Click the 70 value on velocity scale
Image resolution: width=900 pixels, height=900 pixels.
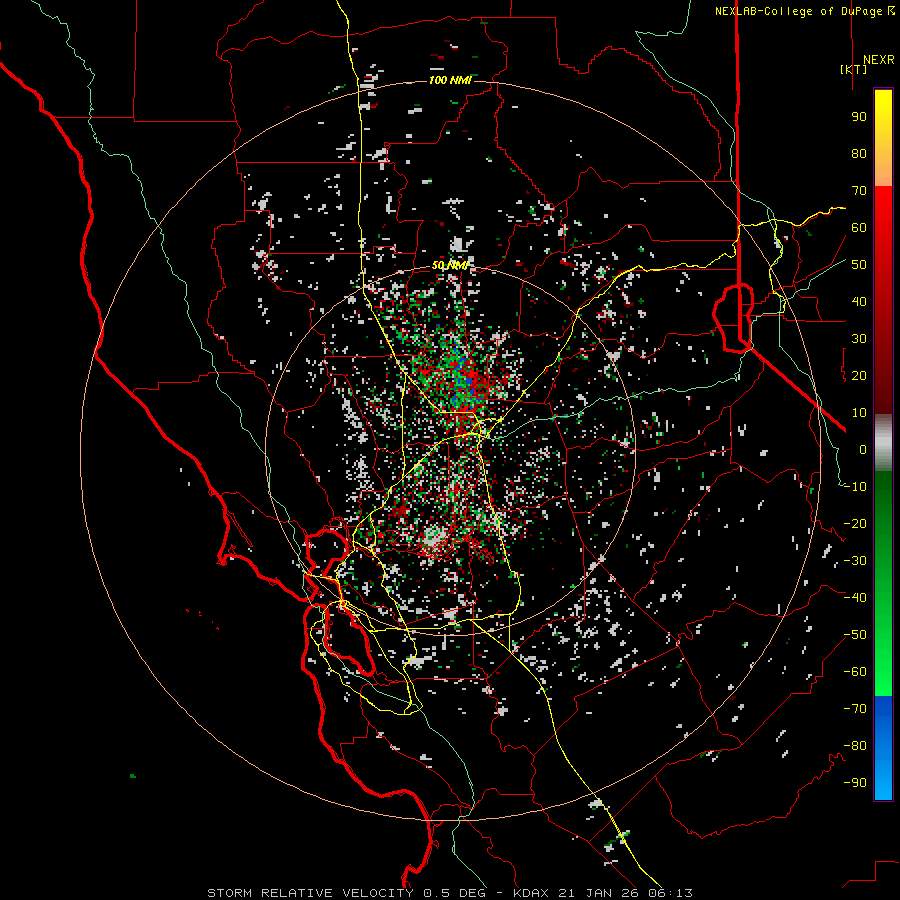[859, 191]
